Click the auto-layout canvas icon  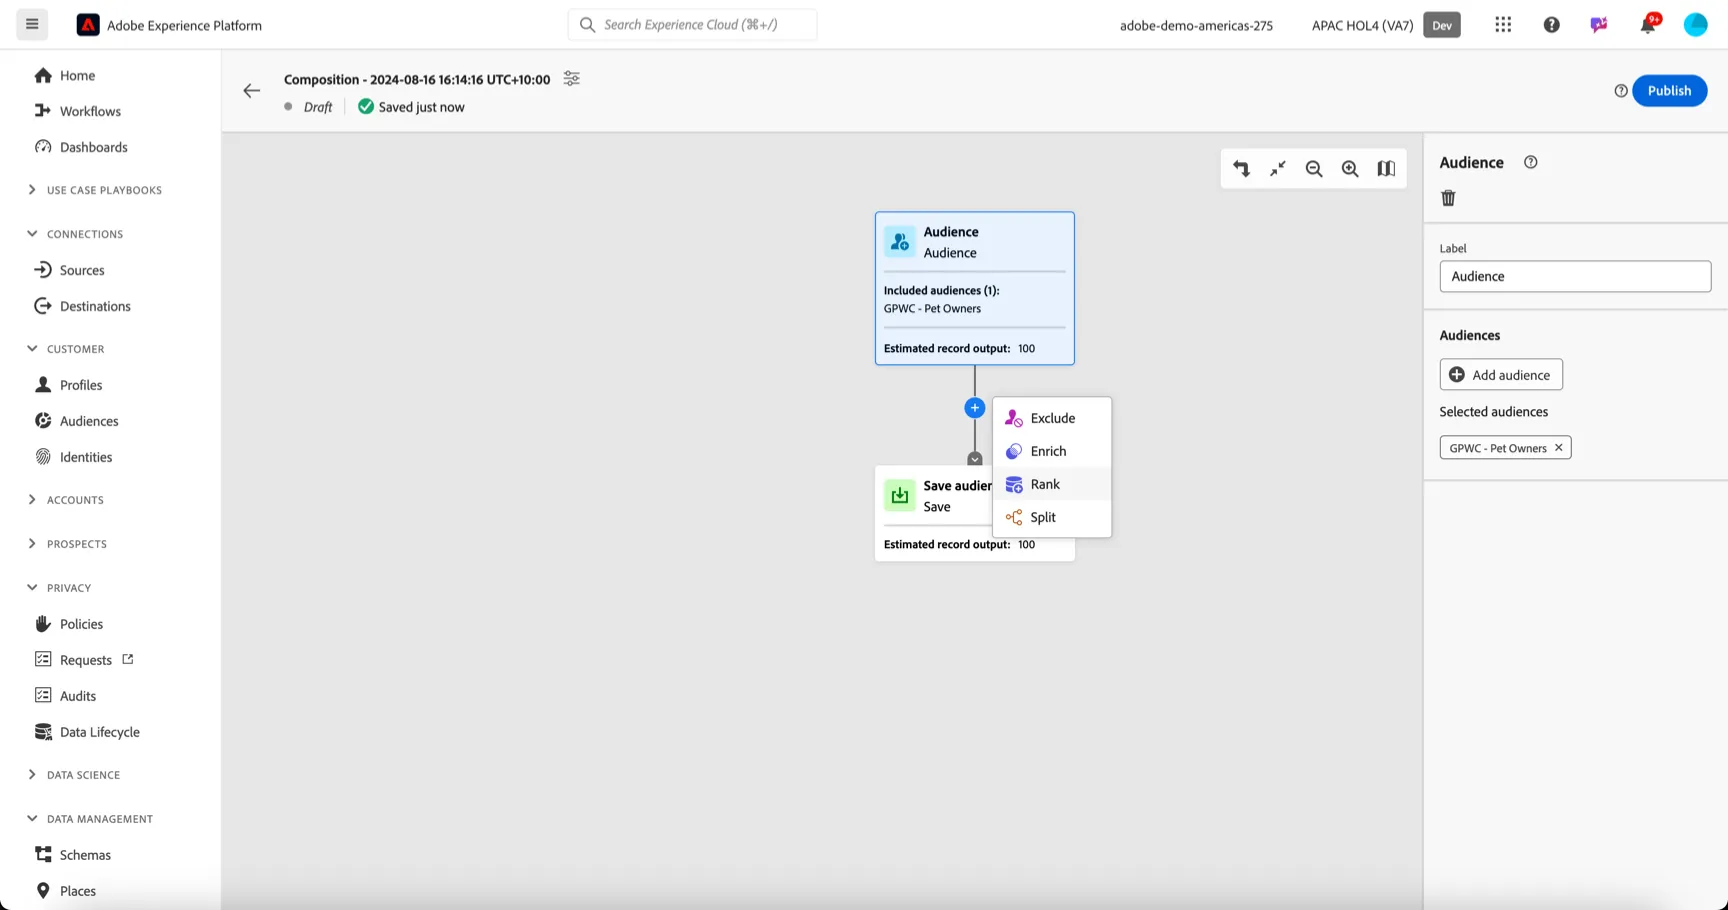coord(1241,169)
